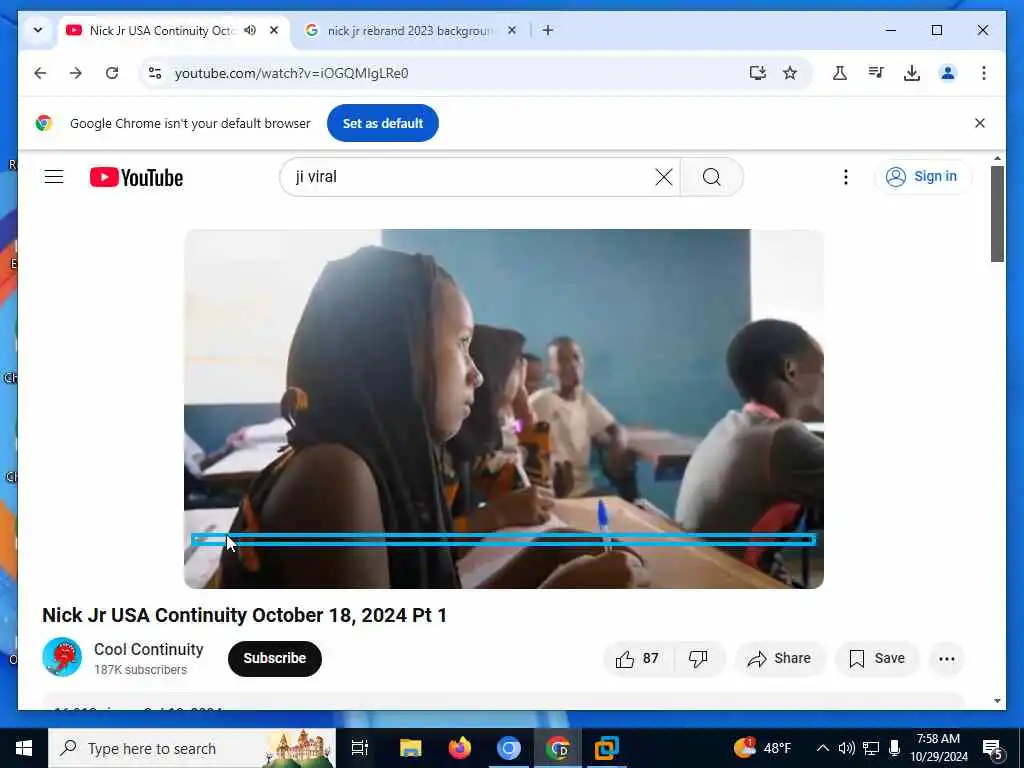This screenshot has height=768, width=1024.
Task: Seek along the video progress bar
Action: [x=504, y=540]
